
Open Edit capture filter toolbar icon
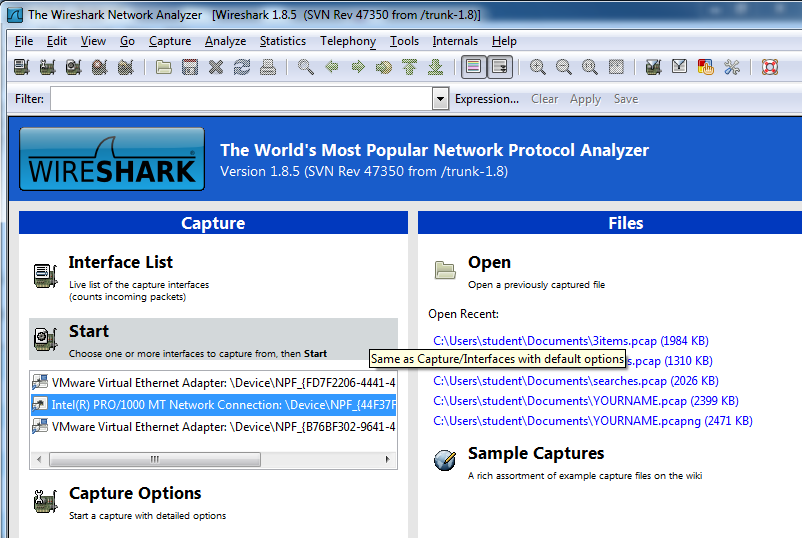654,67
